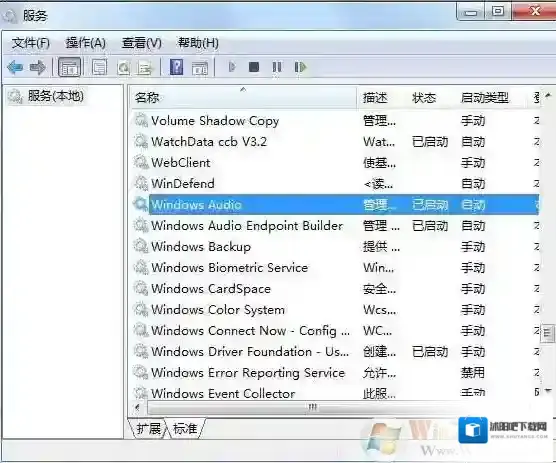The image size is (556, 463).
Task: Minimize the 服务 window
Action: tap(471, 12)
